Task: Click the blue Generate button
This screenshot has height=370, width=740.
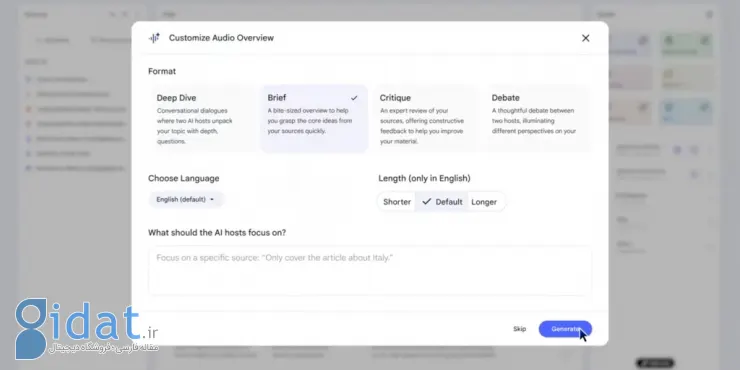Action: pyautogui.click(x=565, y=329)
